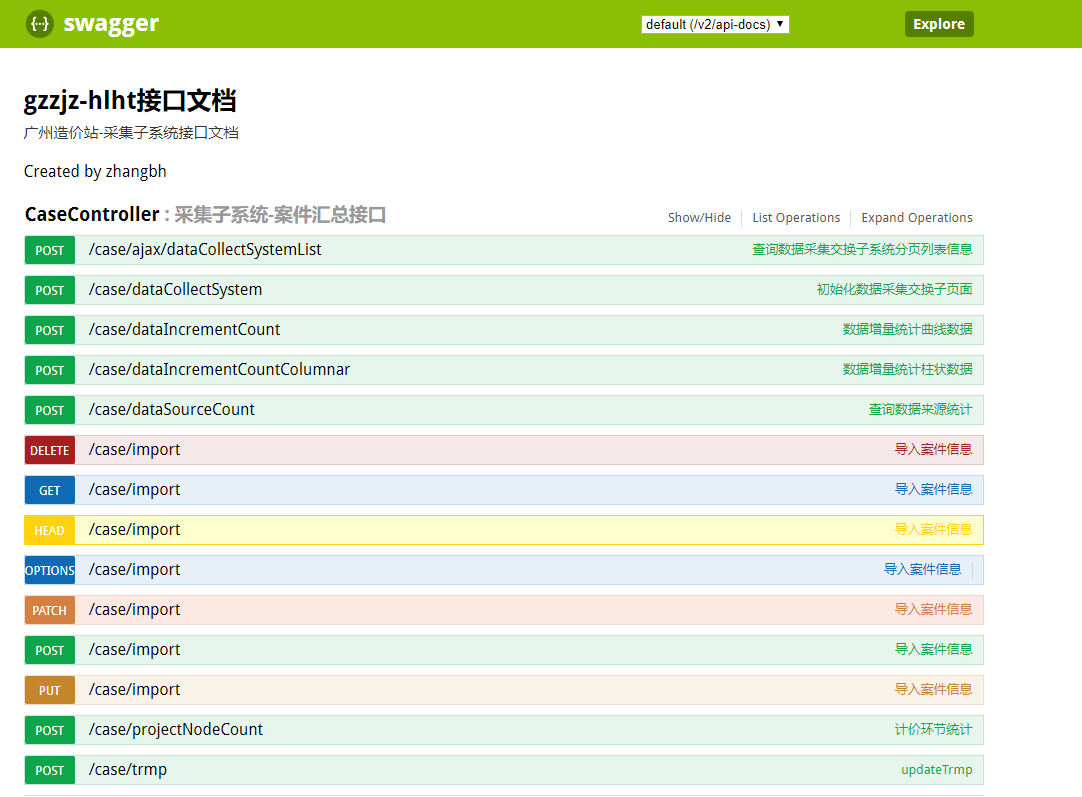Image resolution: width=1082 pixels, height=797 pixels.
Task: Click 导入案件信息 in the GET row
Action: coord(934,489)
